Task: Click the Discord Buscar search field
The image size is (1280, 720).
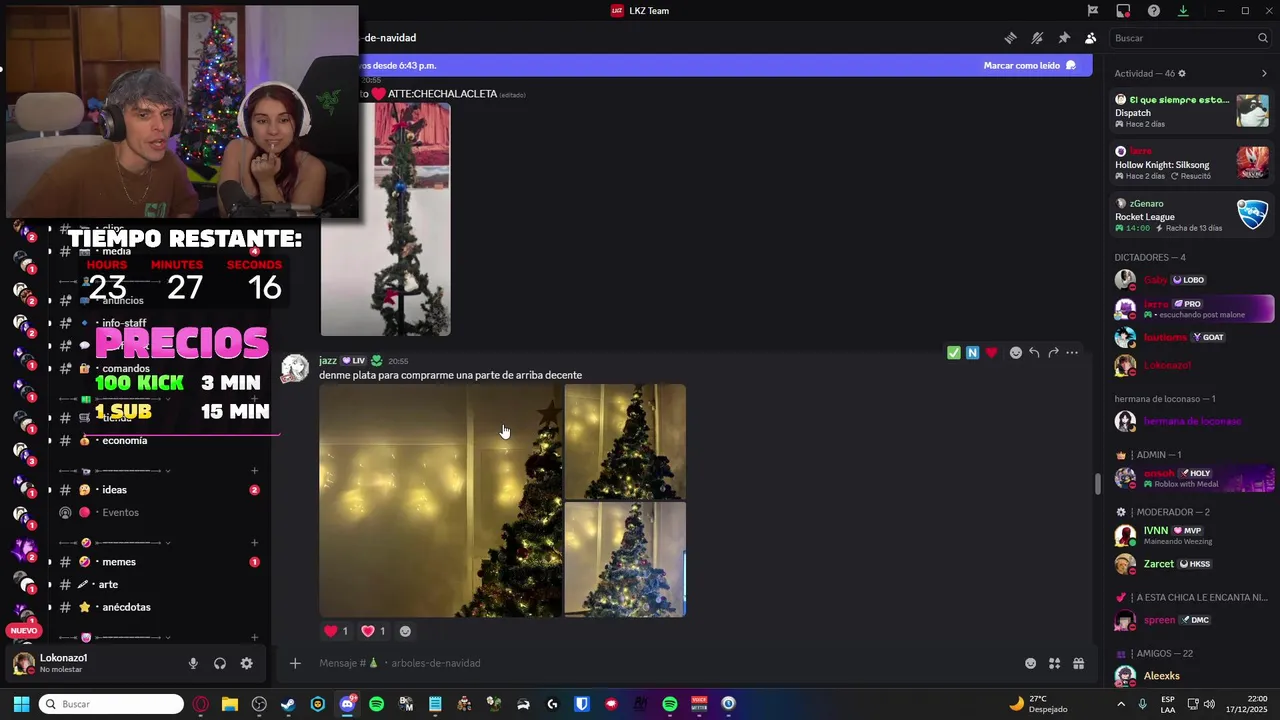Action: (1191, 38)
